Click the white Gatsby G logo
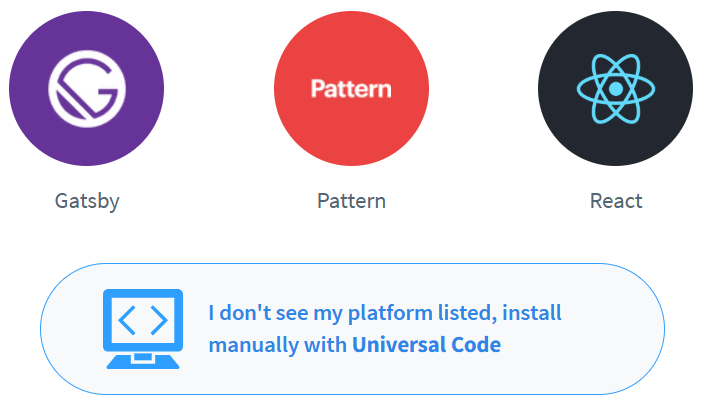Screen dimensions: 717x418 (x=87, y=89)
